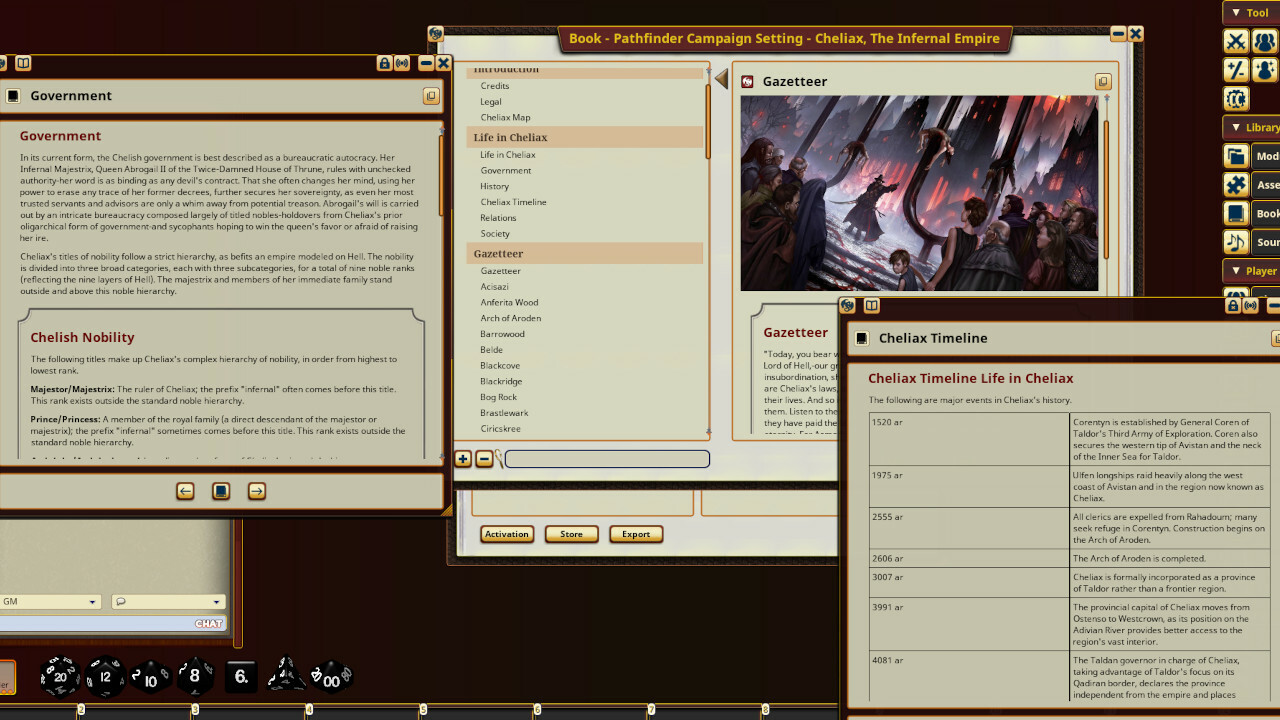This screenshot has height=720, width=1280.
Task: Toggle the broadcast icon on the Government window
Action: [403, 62]
